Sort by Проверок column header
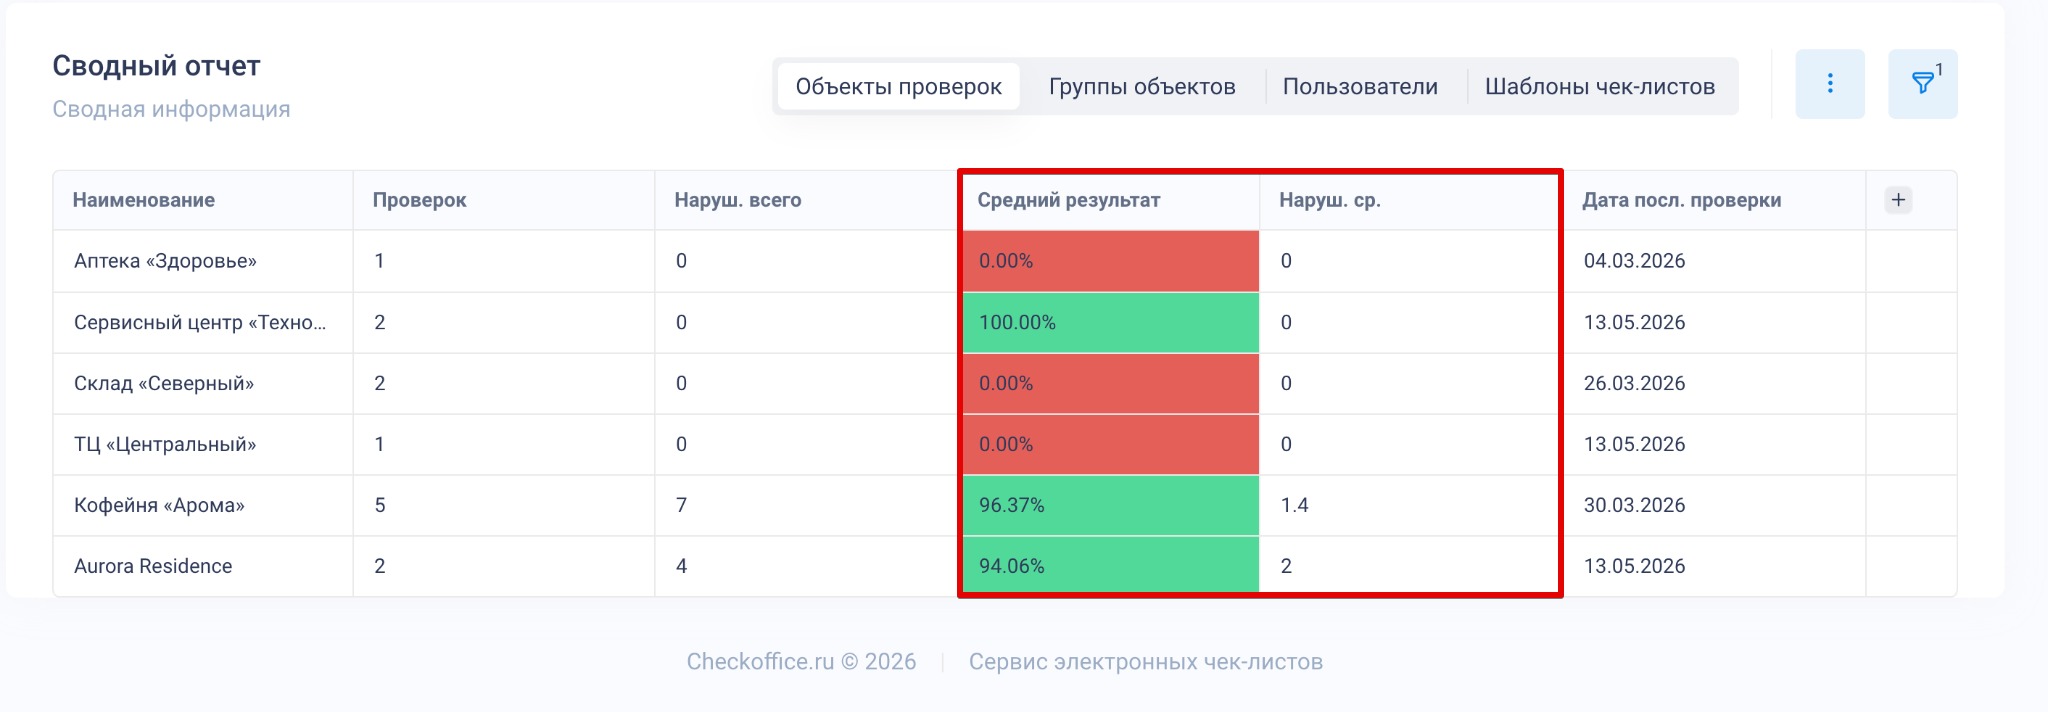This screenshot has width=2048, height=712. (x=420, y=200)
